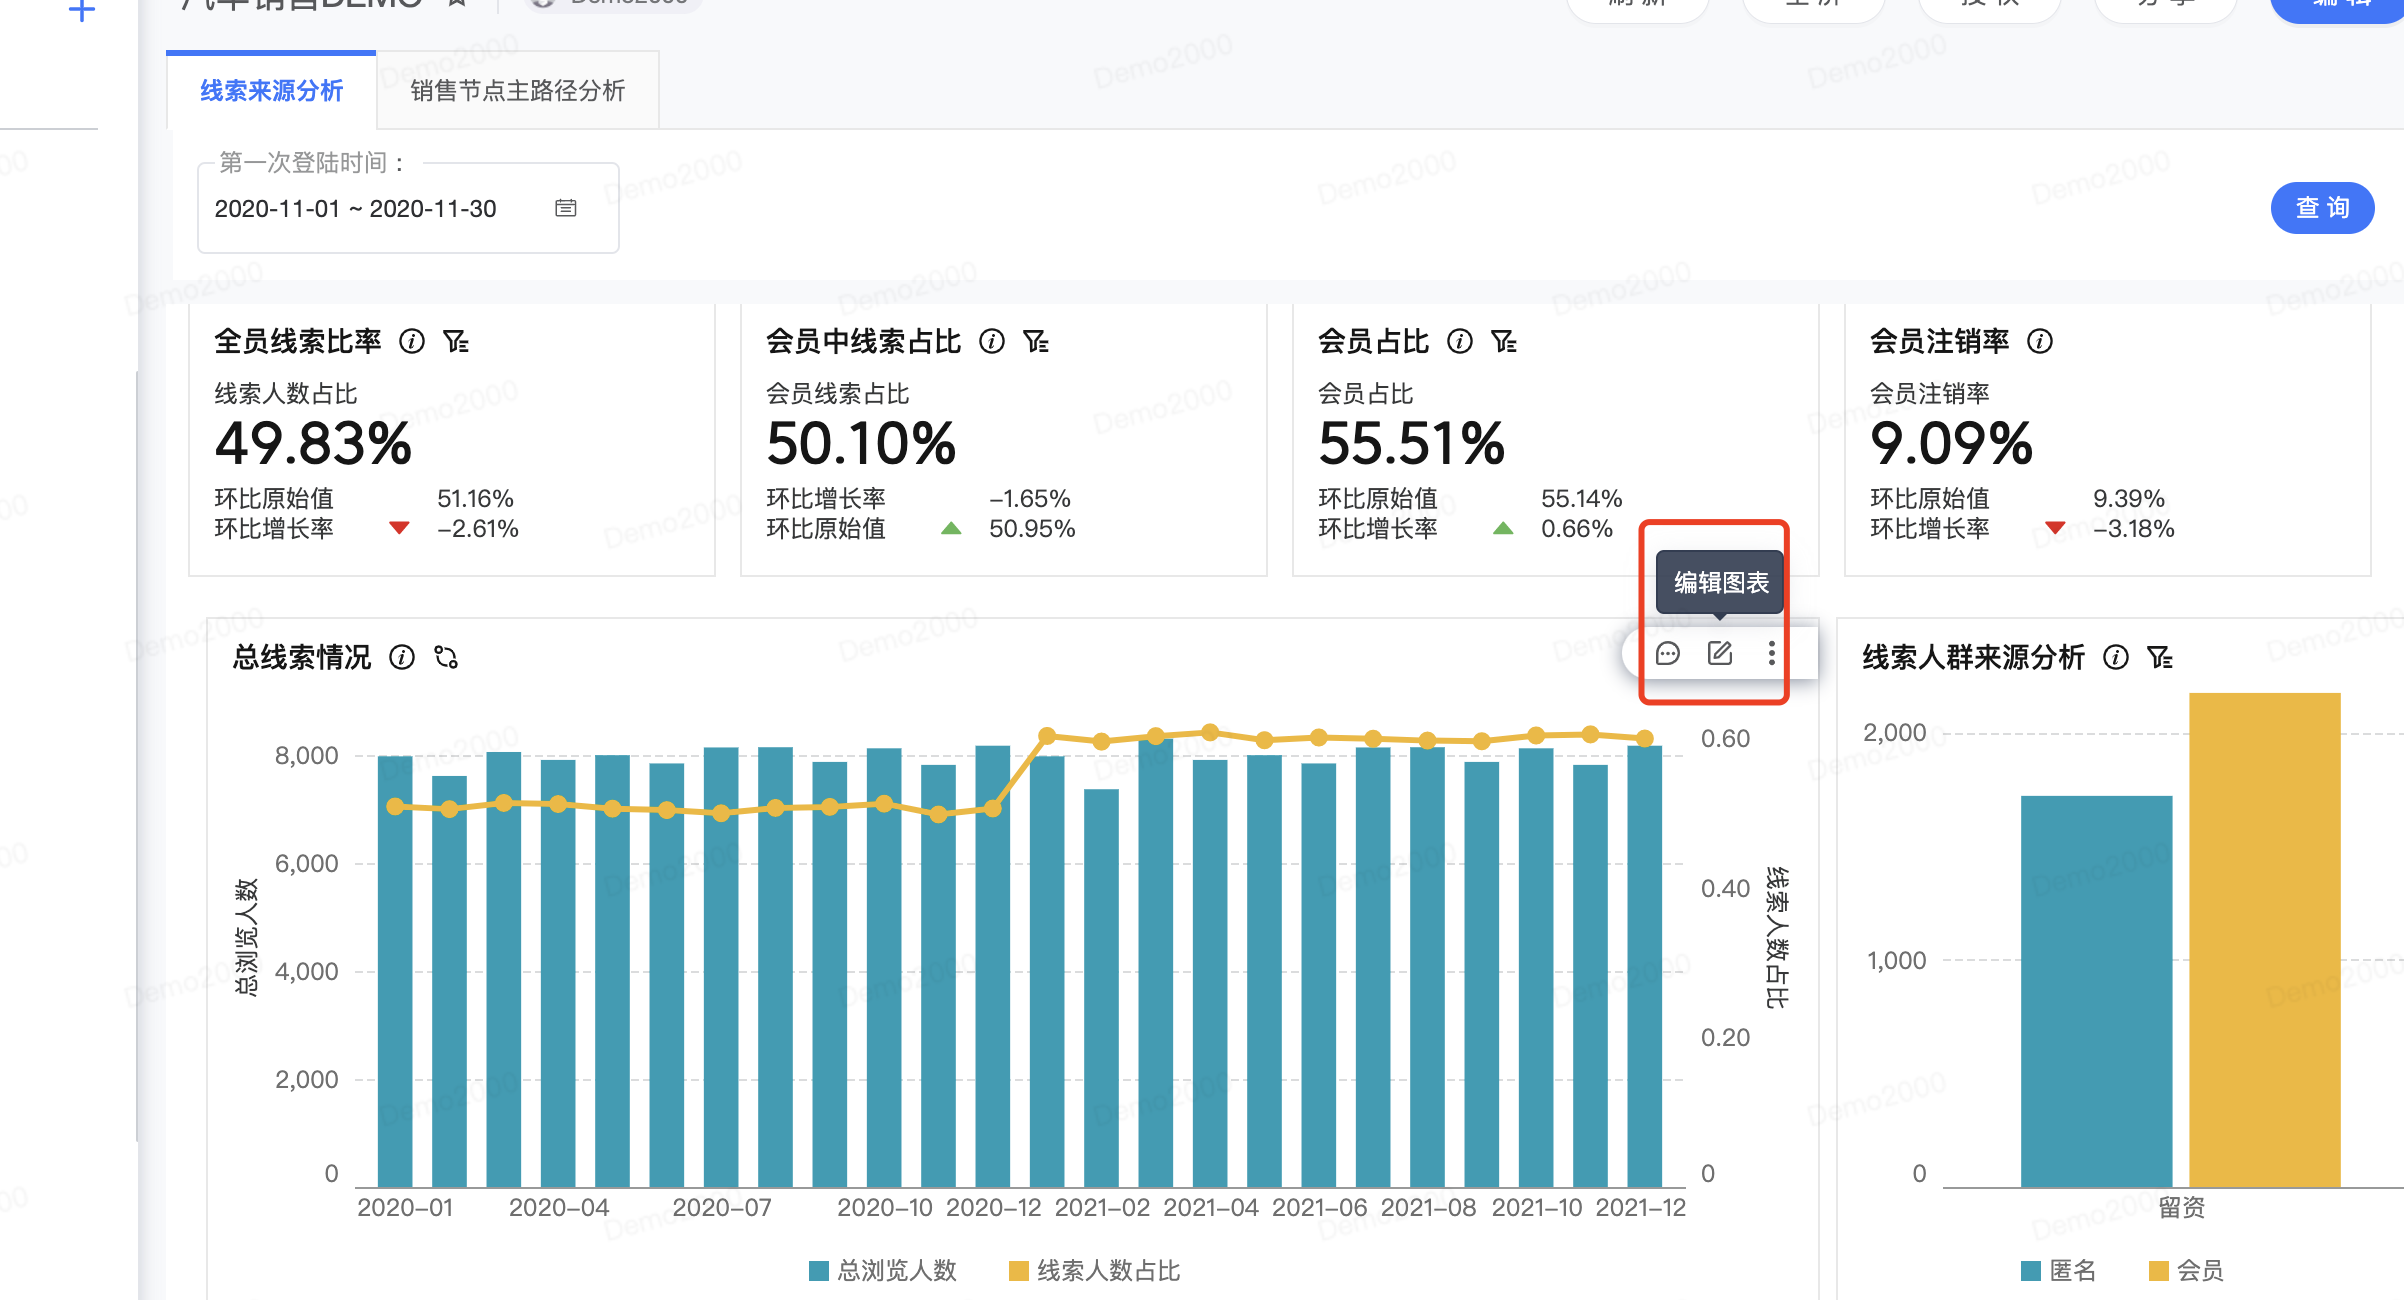Image resolution: width=2404 pixels, height=1300 pixels.
Task: Click the 51.16% 环比原始值 figure
Action: pyautogui.click(x=475, y=499)
